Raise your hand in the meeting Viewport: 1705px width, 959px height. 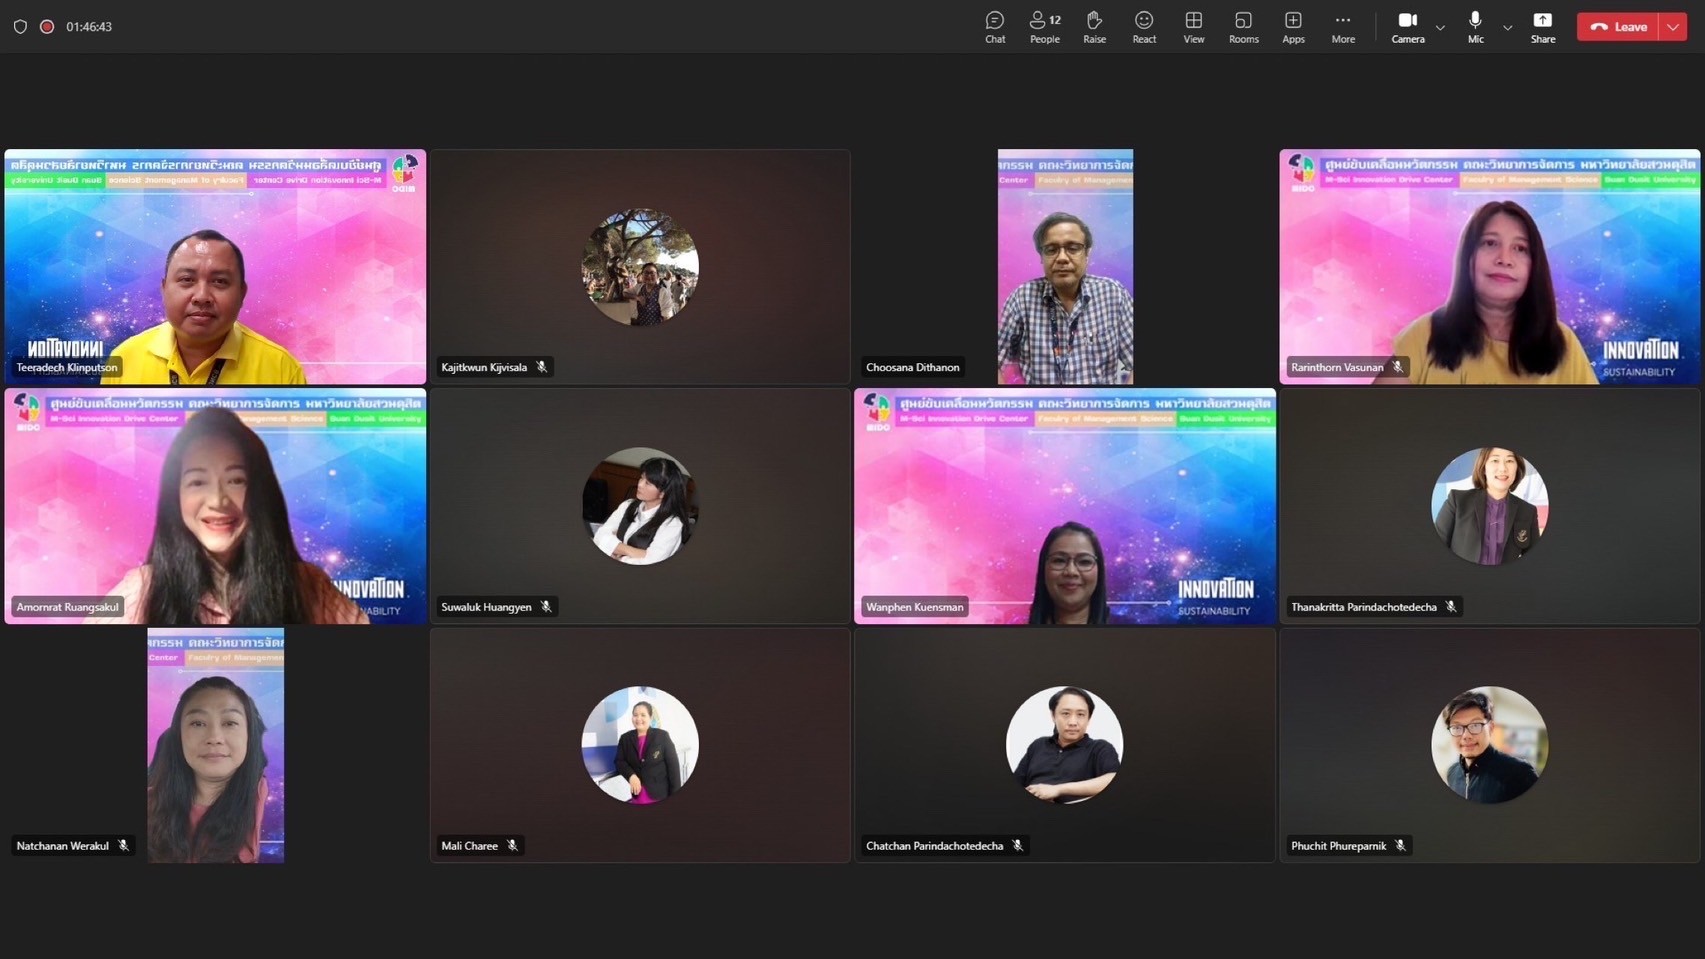pos(1094,27)
